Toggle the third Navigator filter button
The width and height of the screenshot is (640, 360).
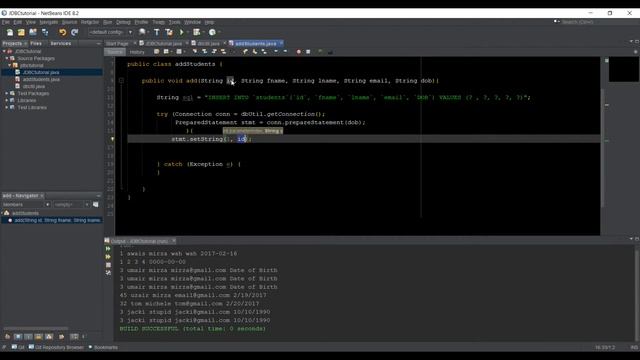tap(28, 337)
